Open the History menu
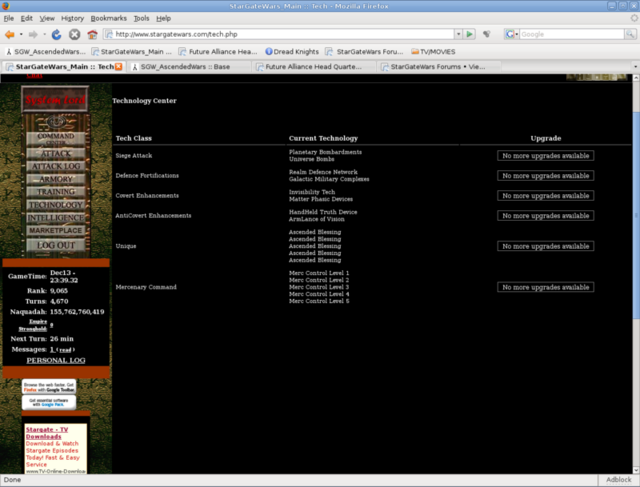 tap(72, 18)
